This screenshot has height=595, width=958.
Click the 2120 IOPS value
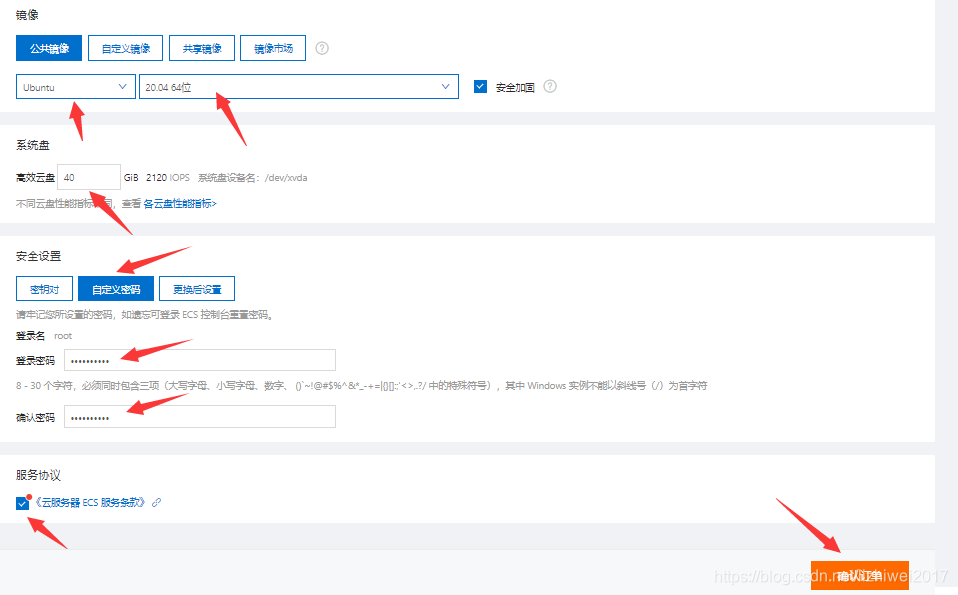point(167,178)
